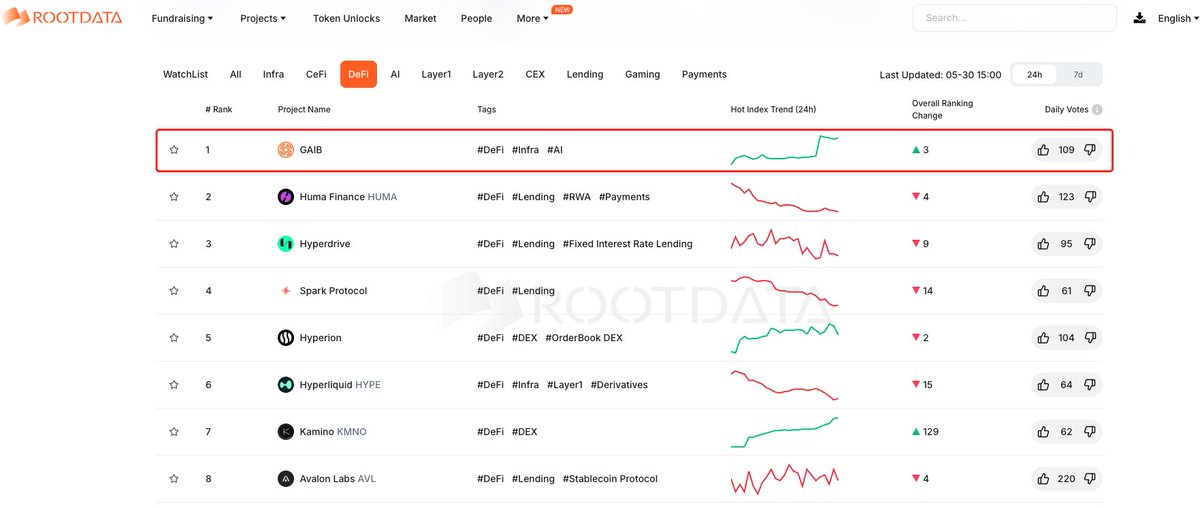The width and height of the screenshot is (1200, 508).
Task: Expand the Projects dropdown menu
Action: pos(263,18)
